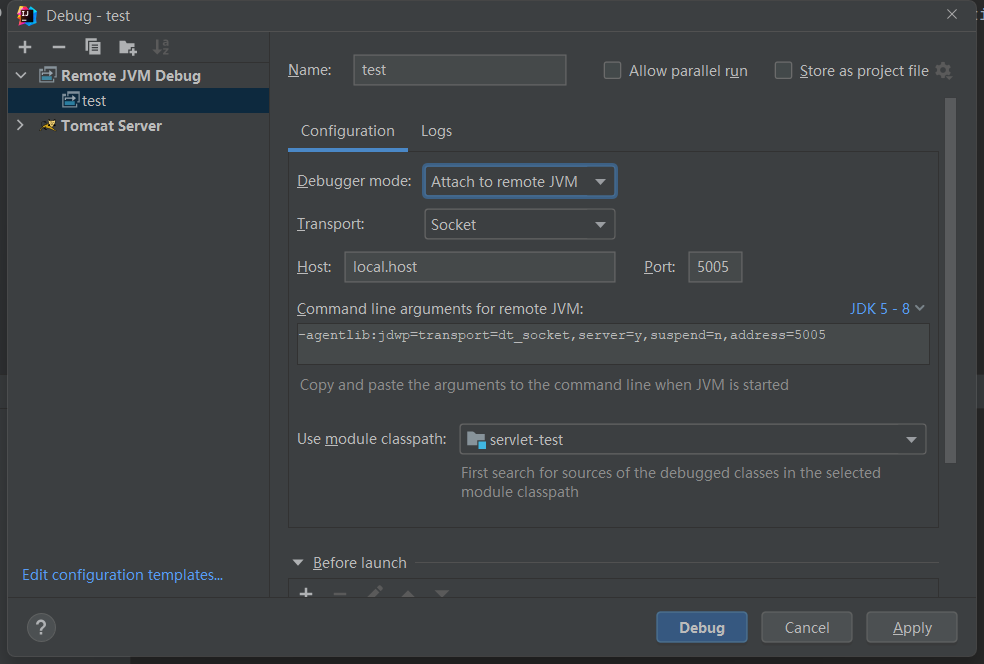Change JDK 5 - 8 version selector

(887, 309)
